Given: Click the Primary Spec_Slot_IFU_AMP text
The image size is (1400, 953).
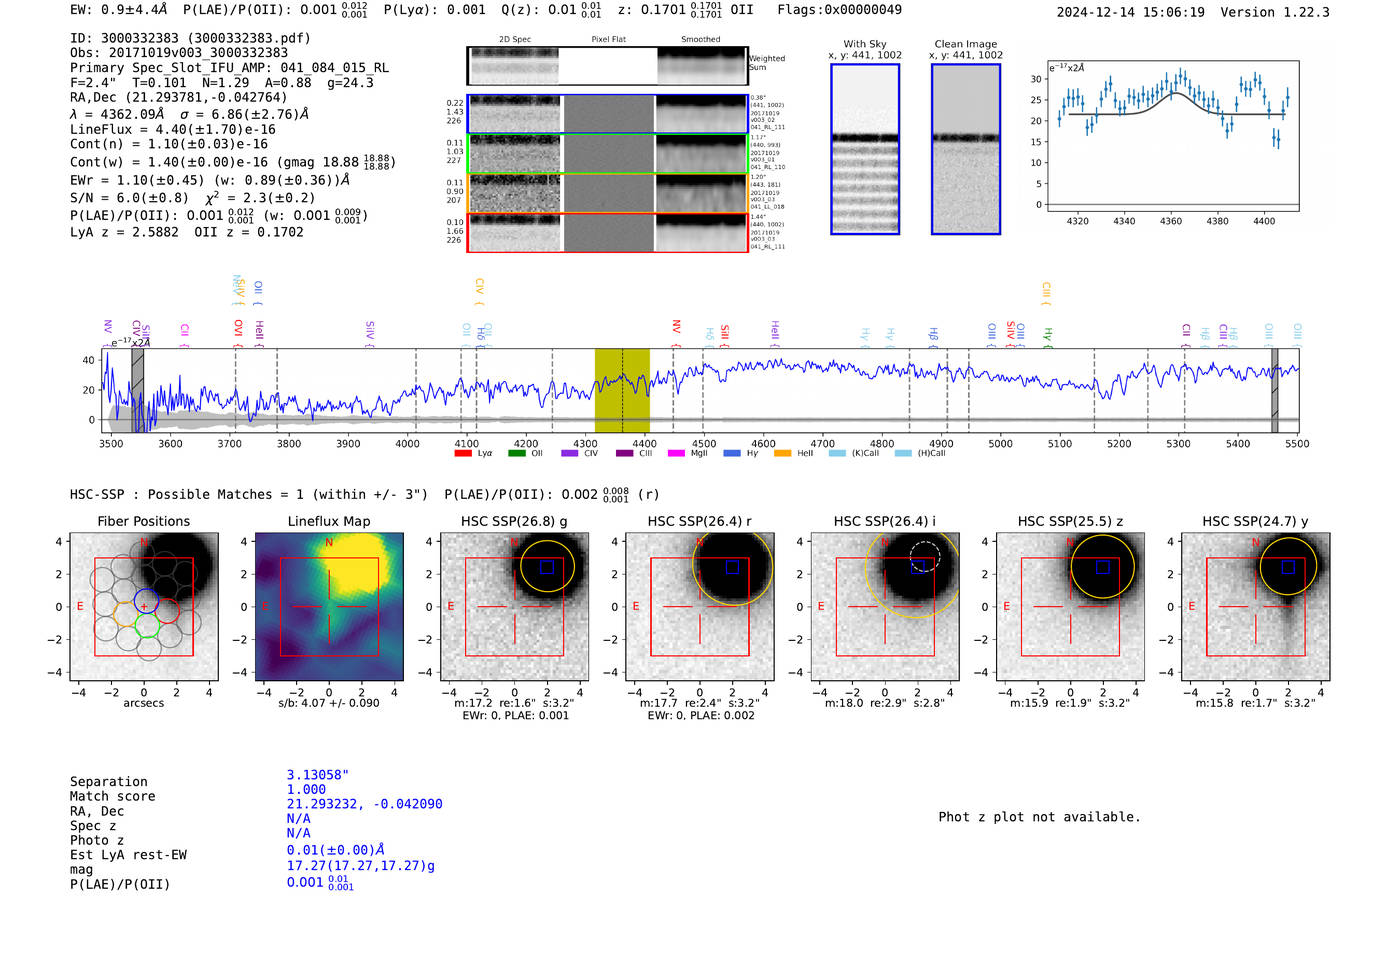Looking at the screenshot, I should 230,68.
